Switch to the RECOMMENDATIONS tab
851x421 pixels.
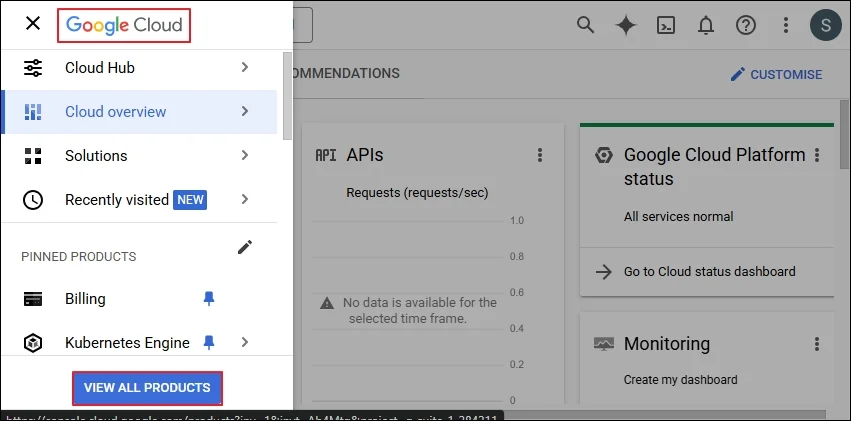click(346, 73)
